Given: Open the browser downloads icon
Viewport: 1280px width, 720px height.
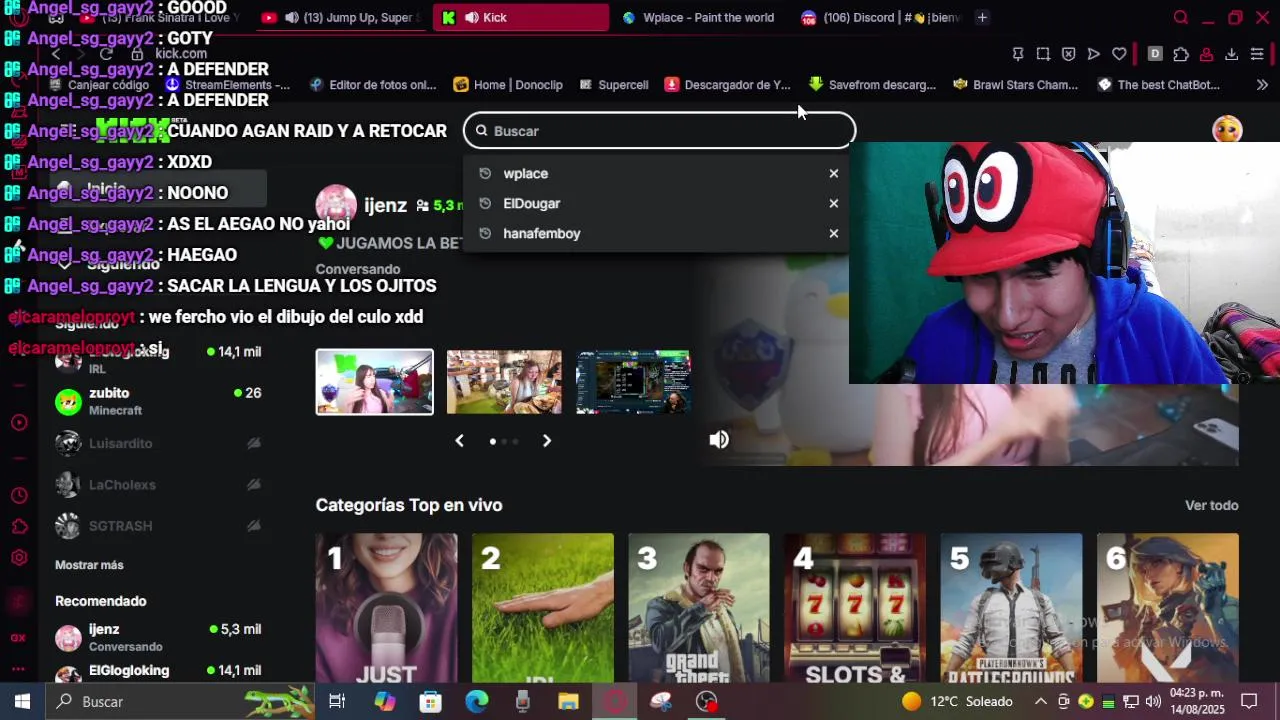Looking at the screenshot, I should (x=1231, y=54).
